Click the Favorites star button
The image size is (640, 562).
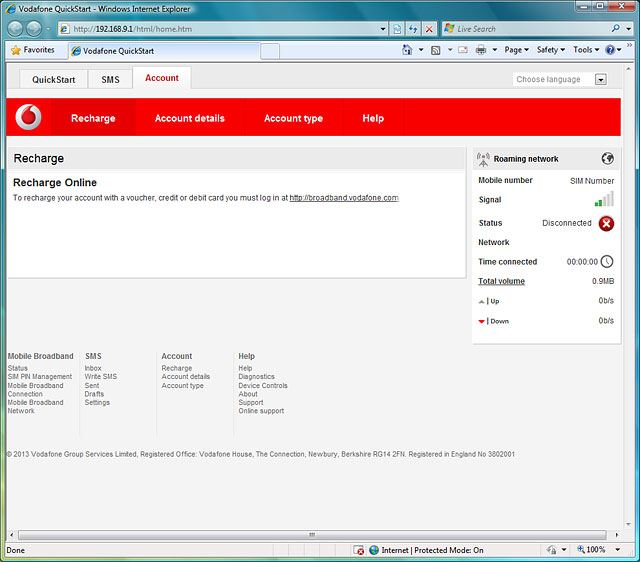pyautogui.click(x=33, y=50)
